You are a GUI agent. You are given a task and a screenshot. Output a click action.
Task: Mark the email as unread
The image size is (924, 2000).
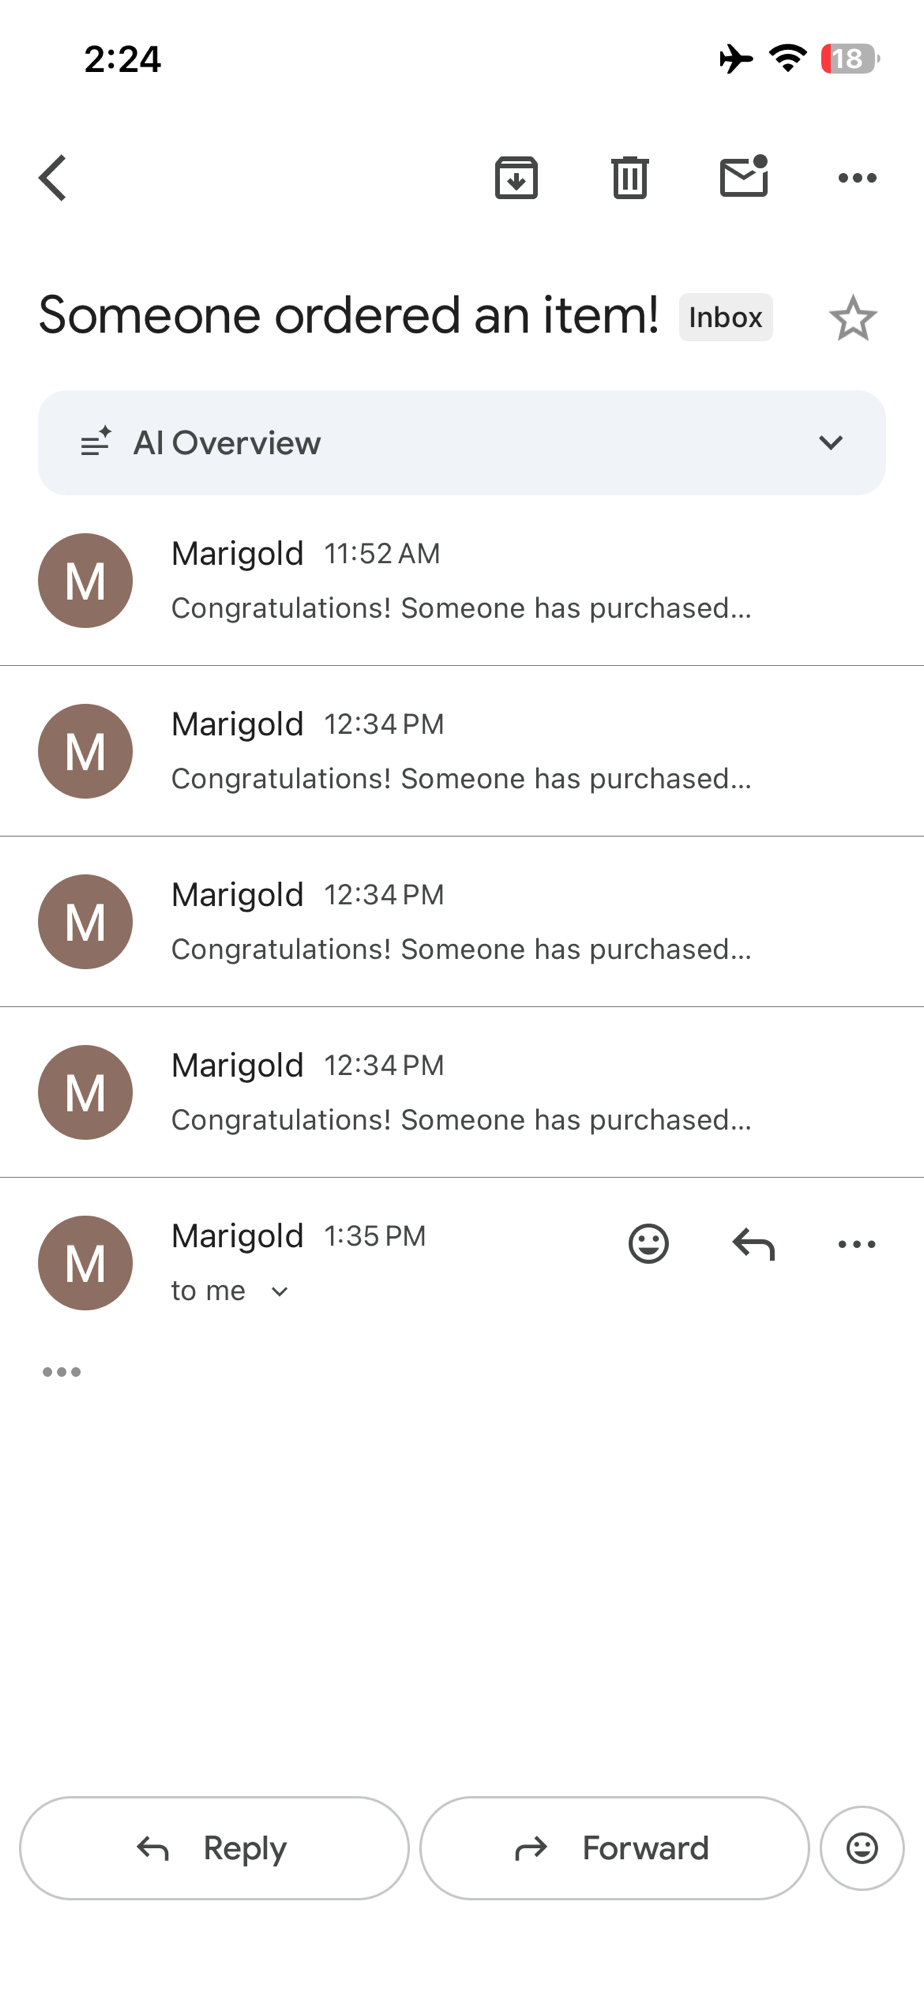(x=744, y=177)
